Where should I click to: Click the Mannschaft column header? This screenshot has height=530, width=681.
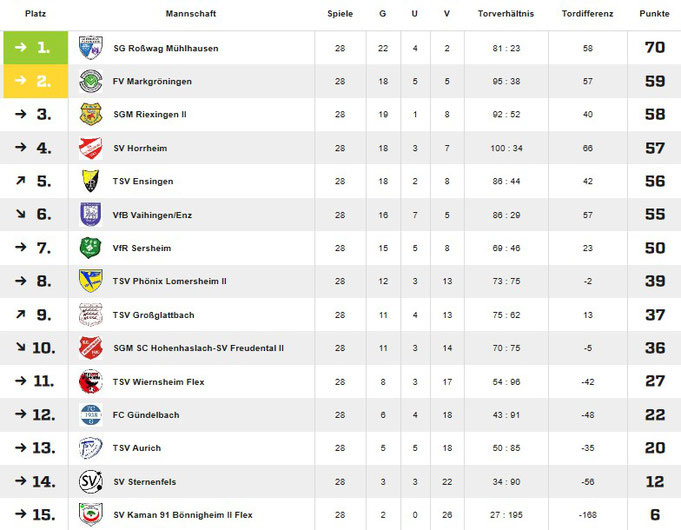pyautogui.click(x=191, y=13)
